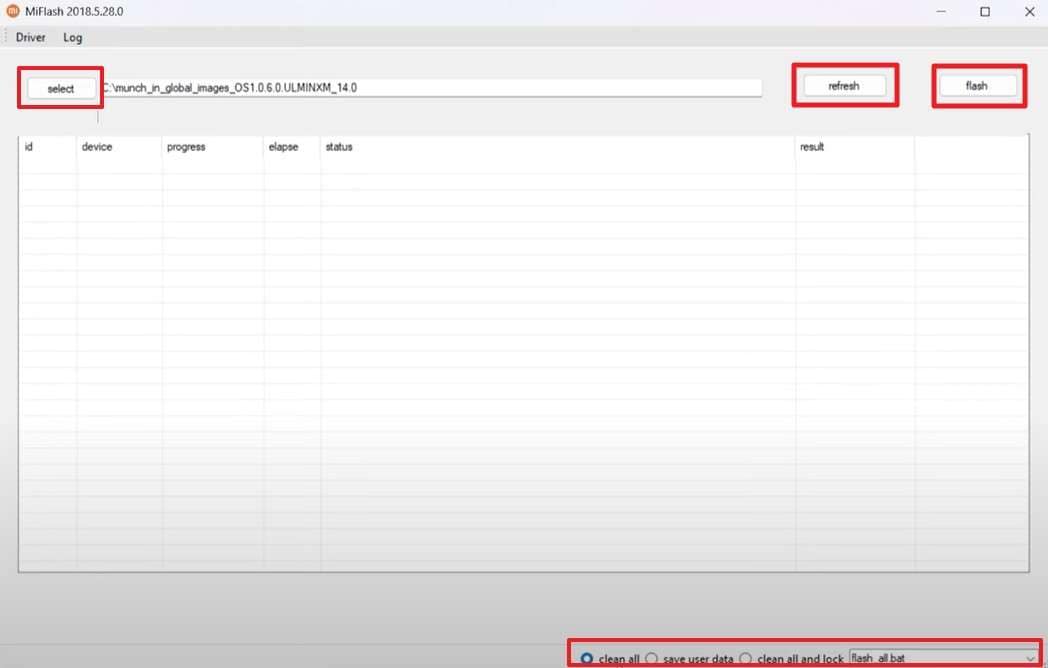Viewport: 1048px width, 668px height.
Task: Open the Driver menu
Action: 30,37
